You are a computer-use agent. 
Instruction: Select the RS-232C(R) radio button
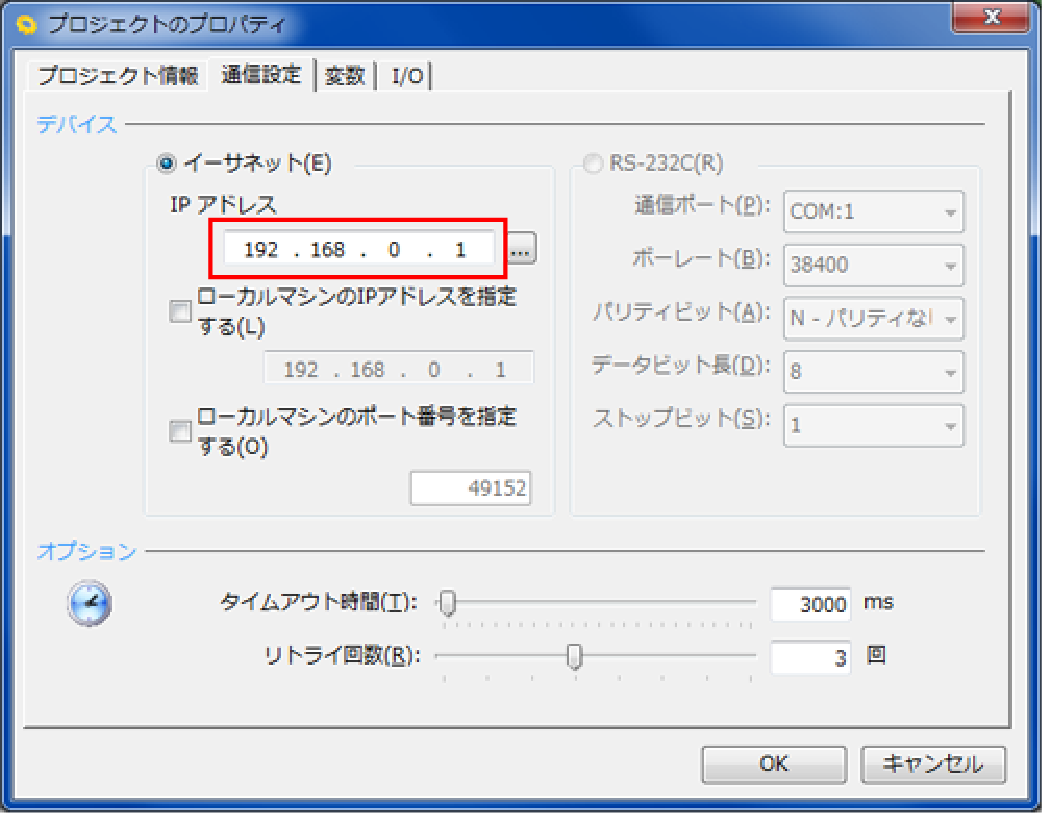point(594,163)
